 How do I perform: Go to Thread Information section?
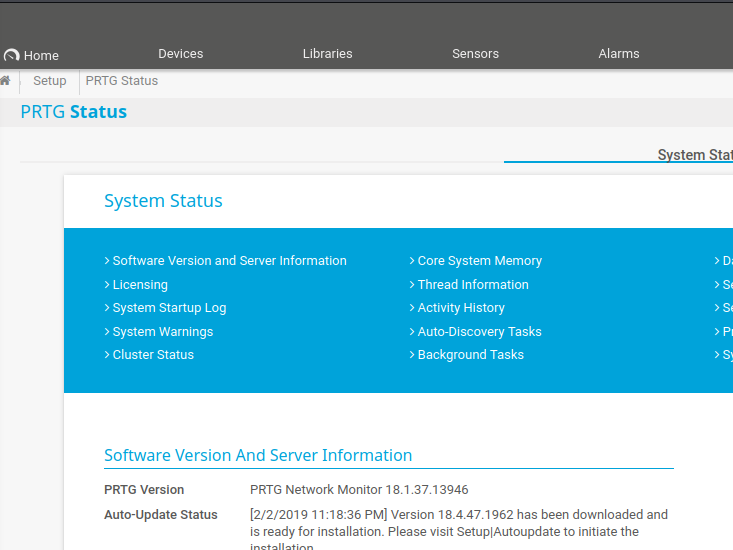pos(472,285)
